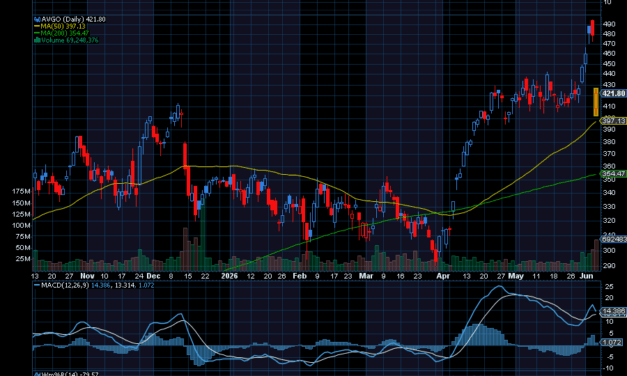Click the yellow 397.13 MA tag on right axis
627x376 pixels.
tap(613, 121)
